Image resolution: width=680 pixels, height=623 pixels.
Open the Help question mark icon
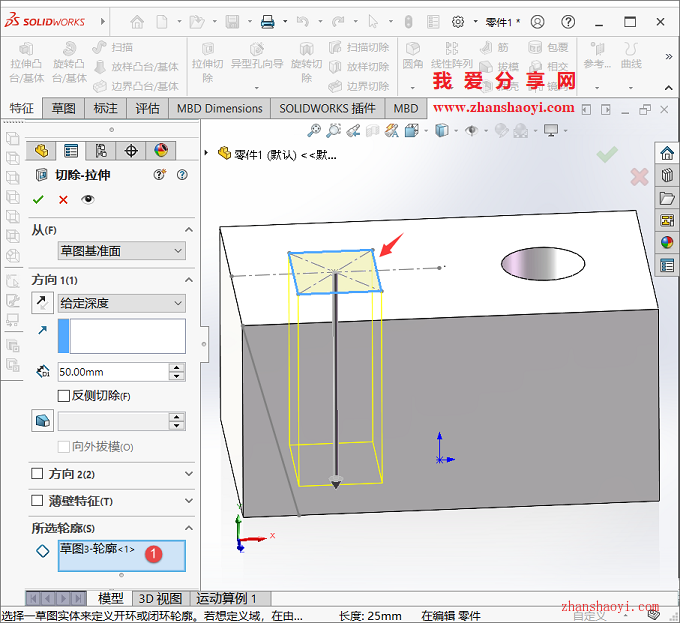(x=568, y=22)
